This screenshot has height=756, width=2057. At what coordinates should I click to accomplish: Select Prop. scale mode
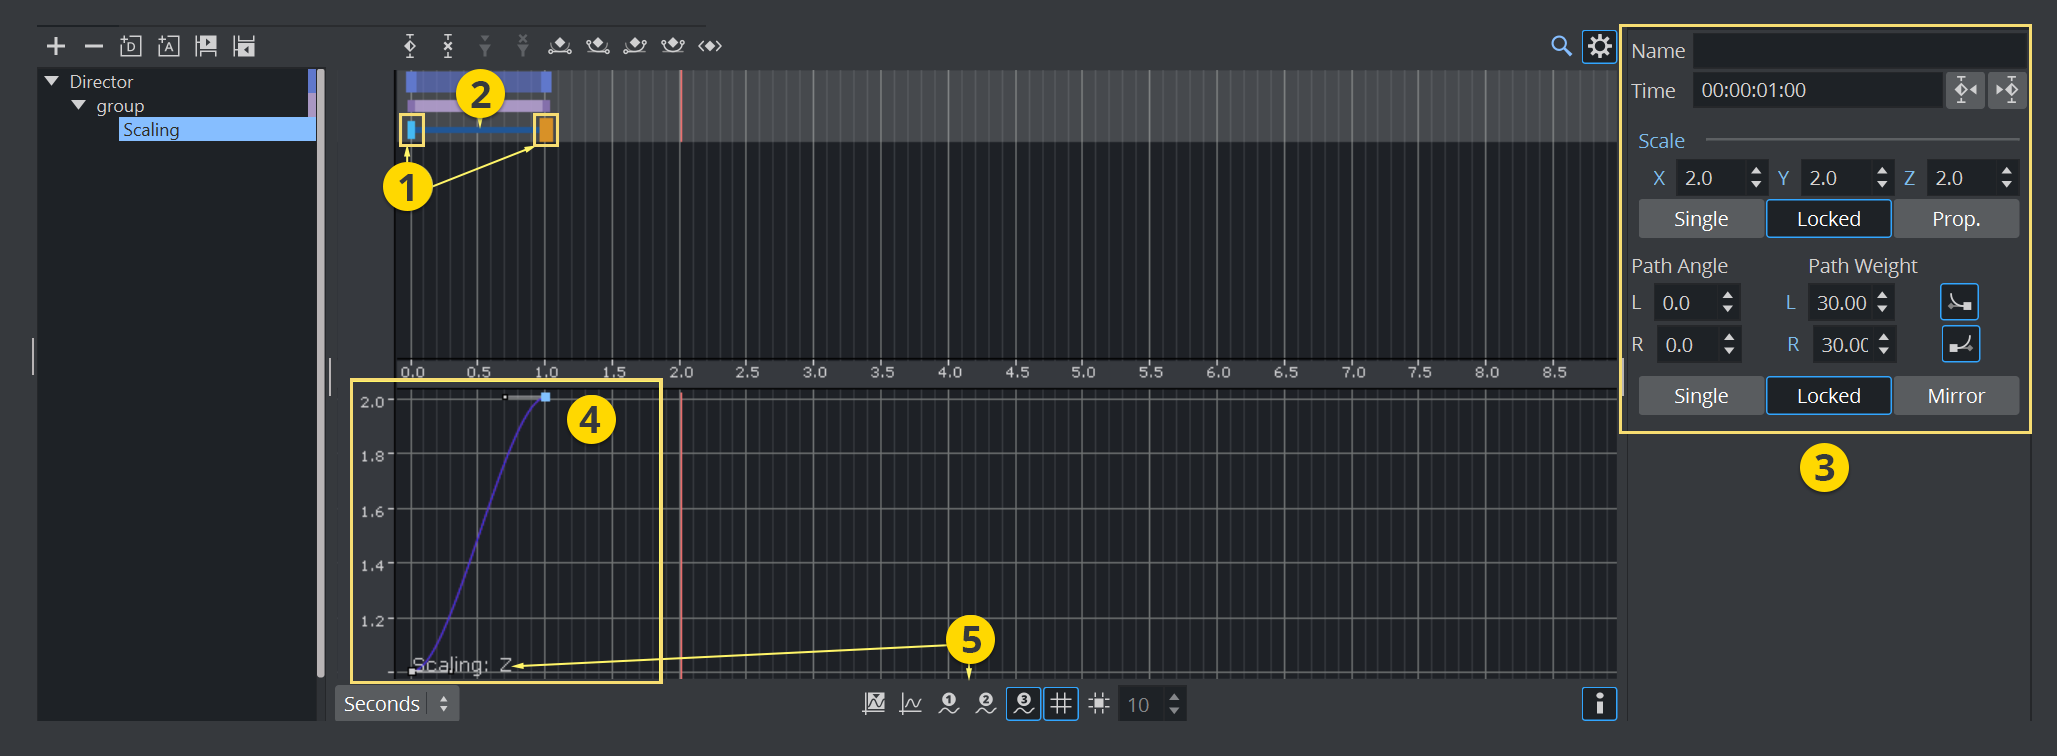coord(1955,219)
